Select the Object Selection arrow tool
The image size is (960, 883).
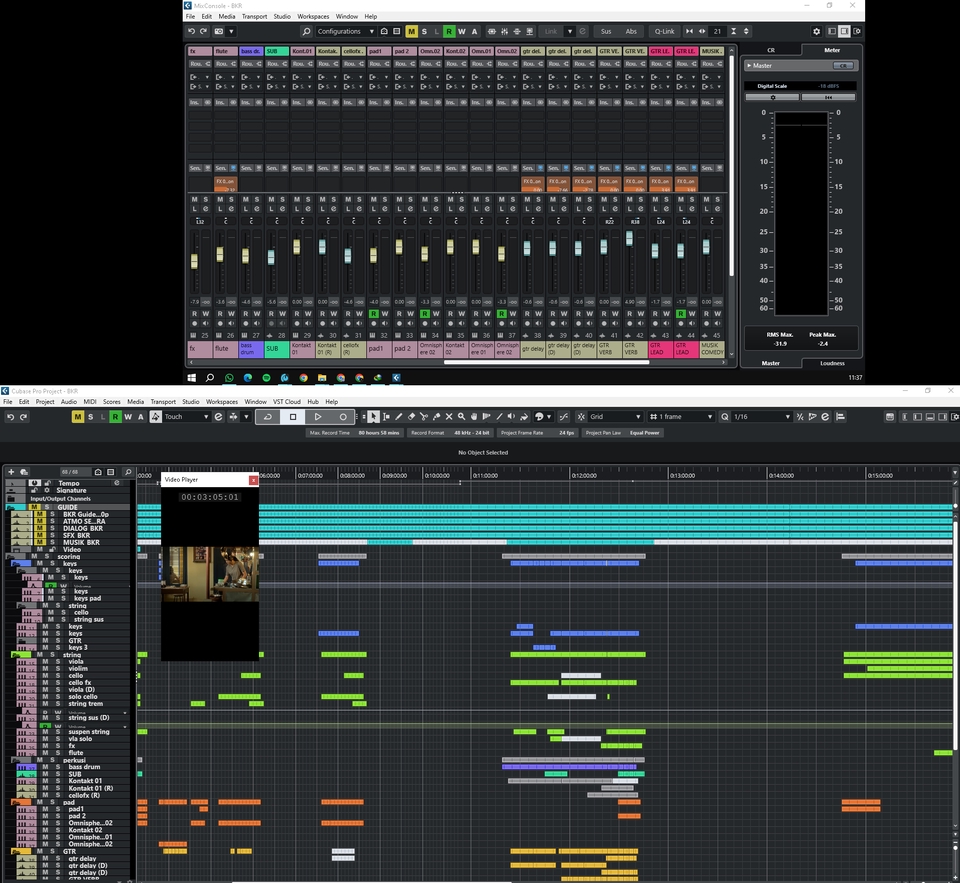pos(373,417)
